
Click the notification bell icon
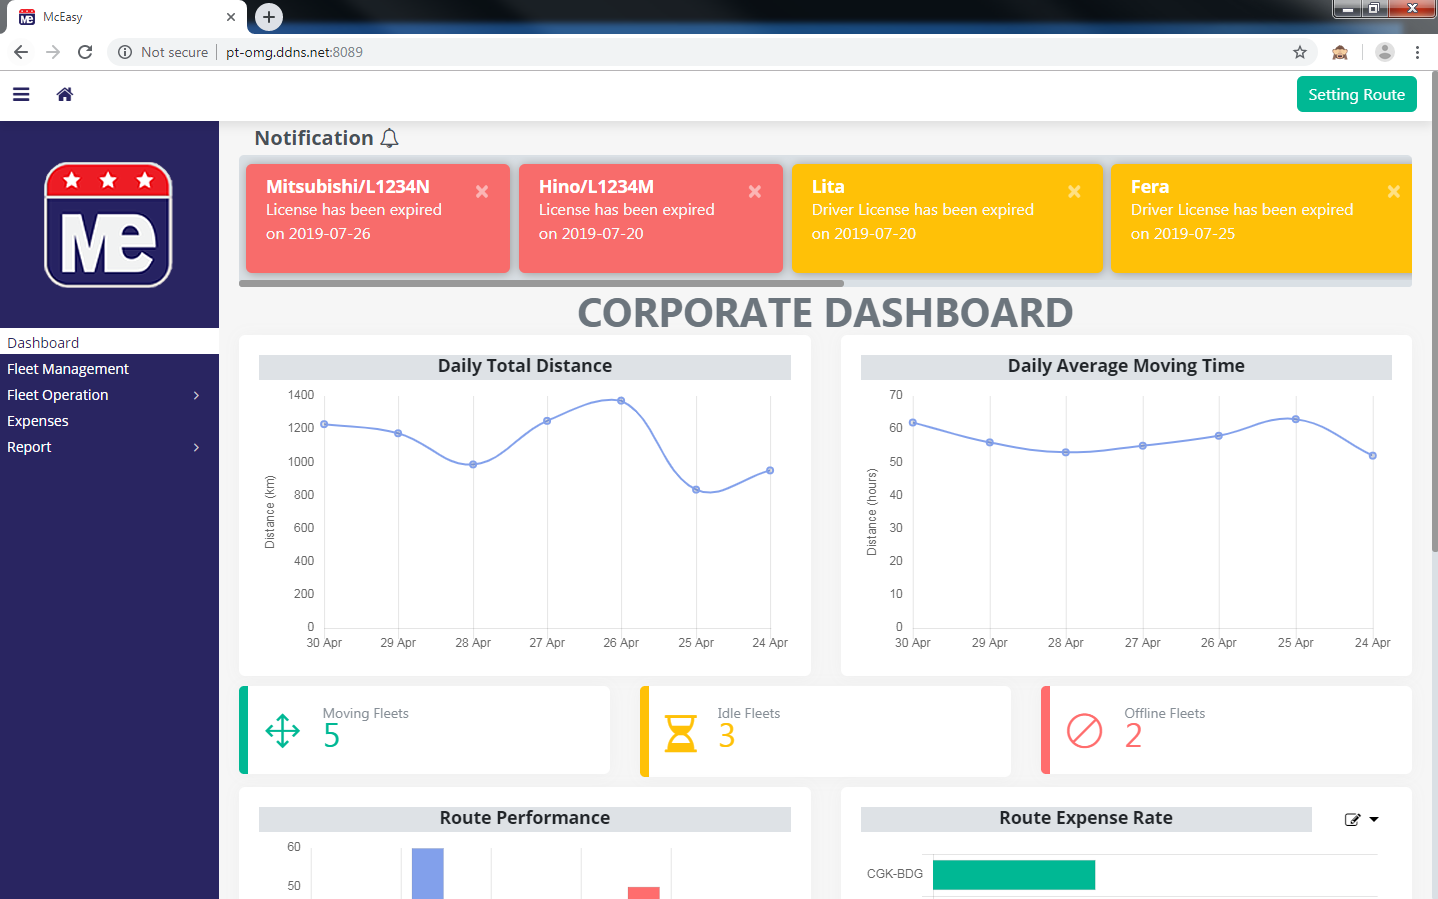(390, 138)
